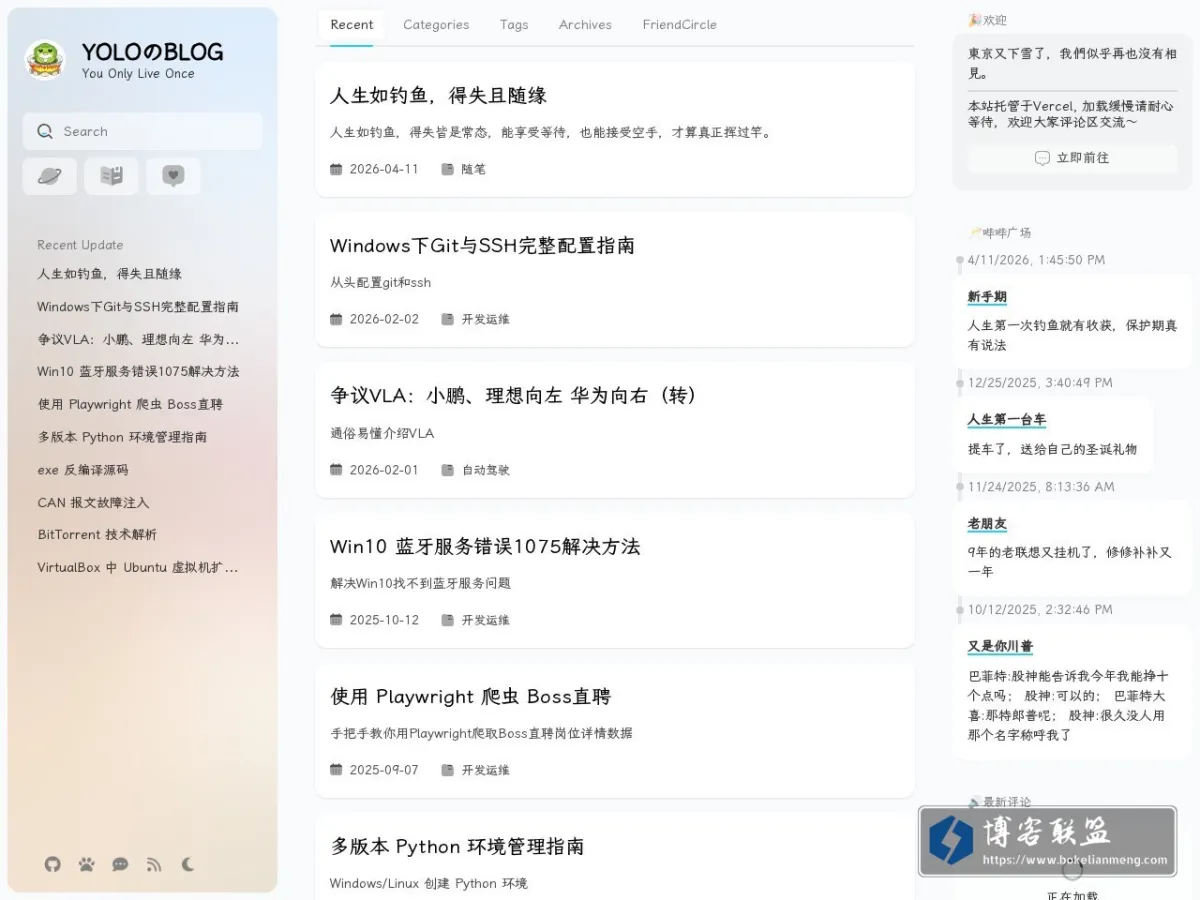
Task: Open the YOLOのBLOG site title
Action: pos(152,52)
